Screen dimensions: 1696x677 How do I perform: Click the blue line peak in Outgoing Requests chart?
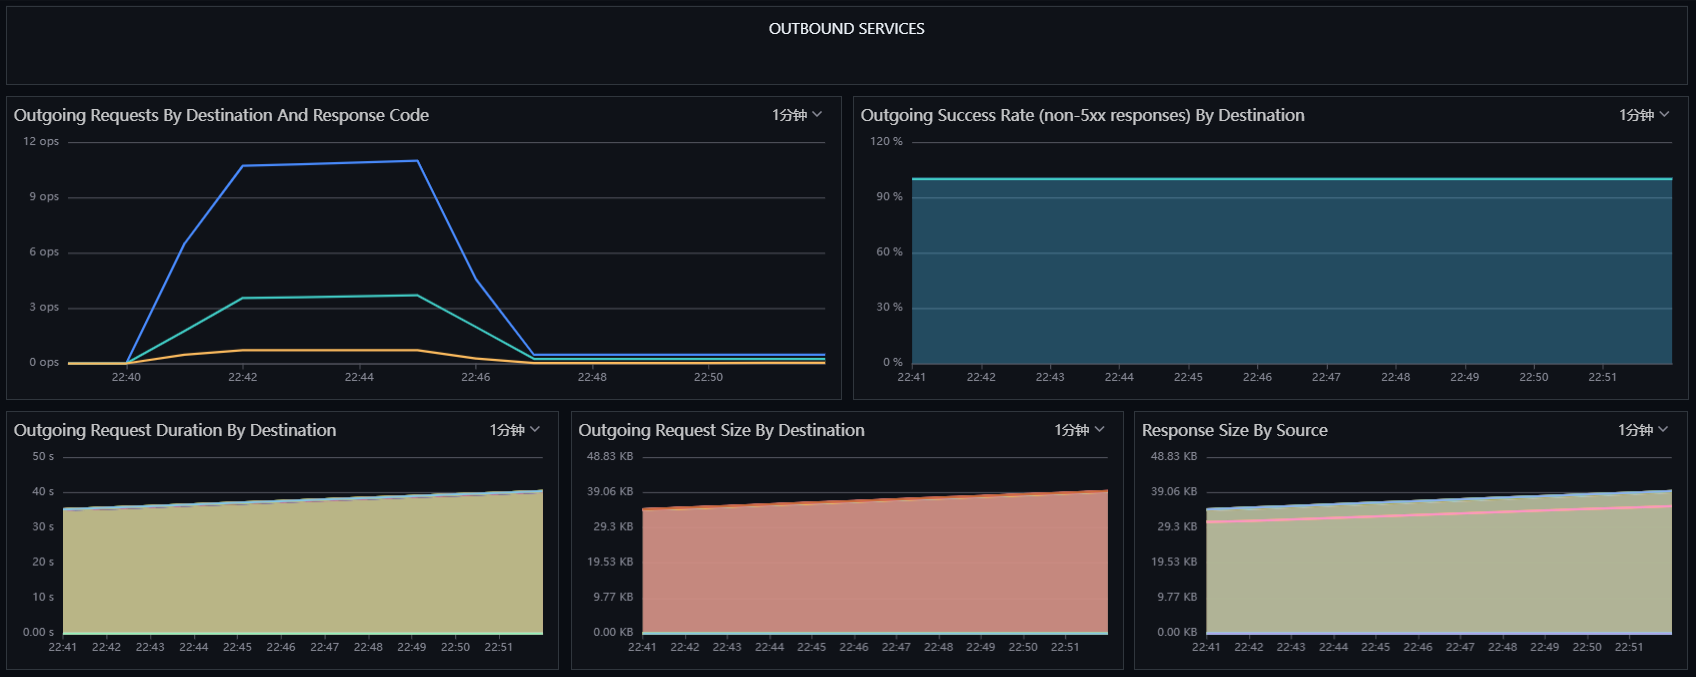417,161
